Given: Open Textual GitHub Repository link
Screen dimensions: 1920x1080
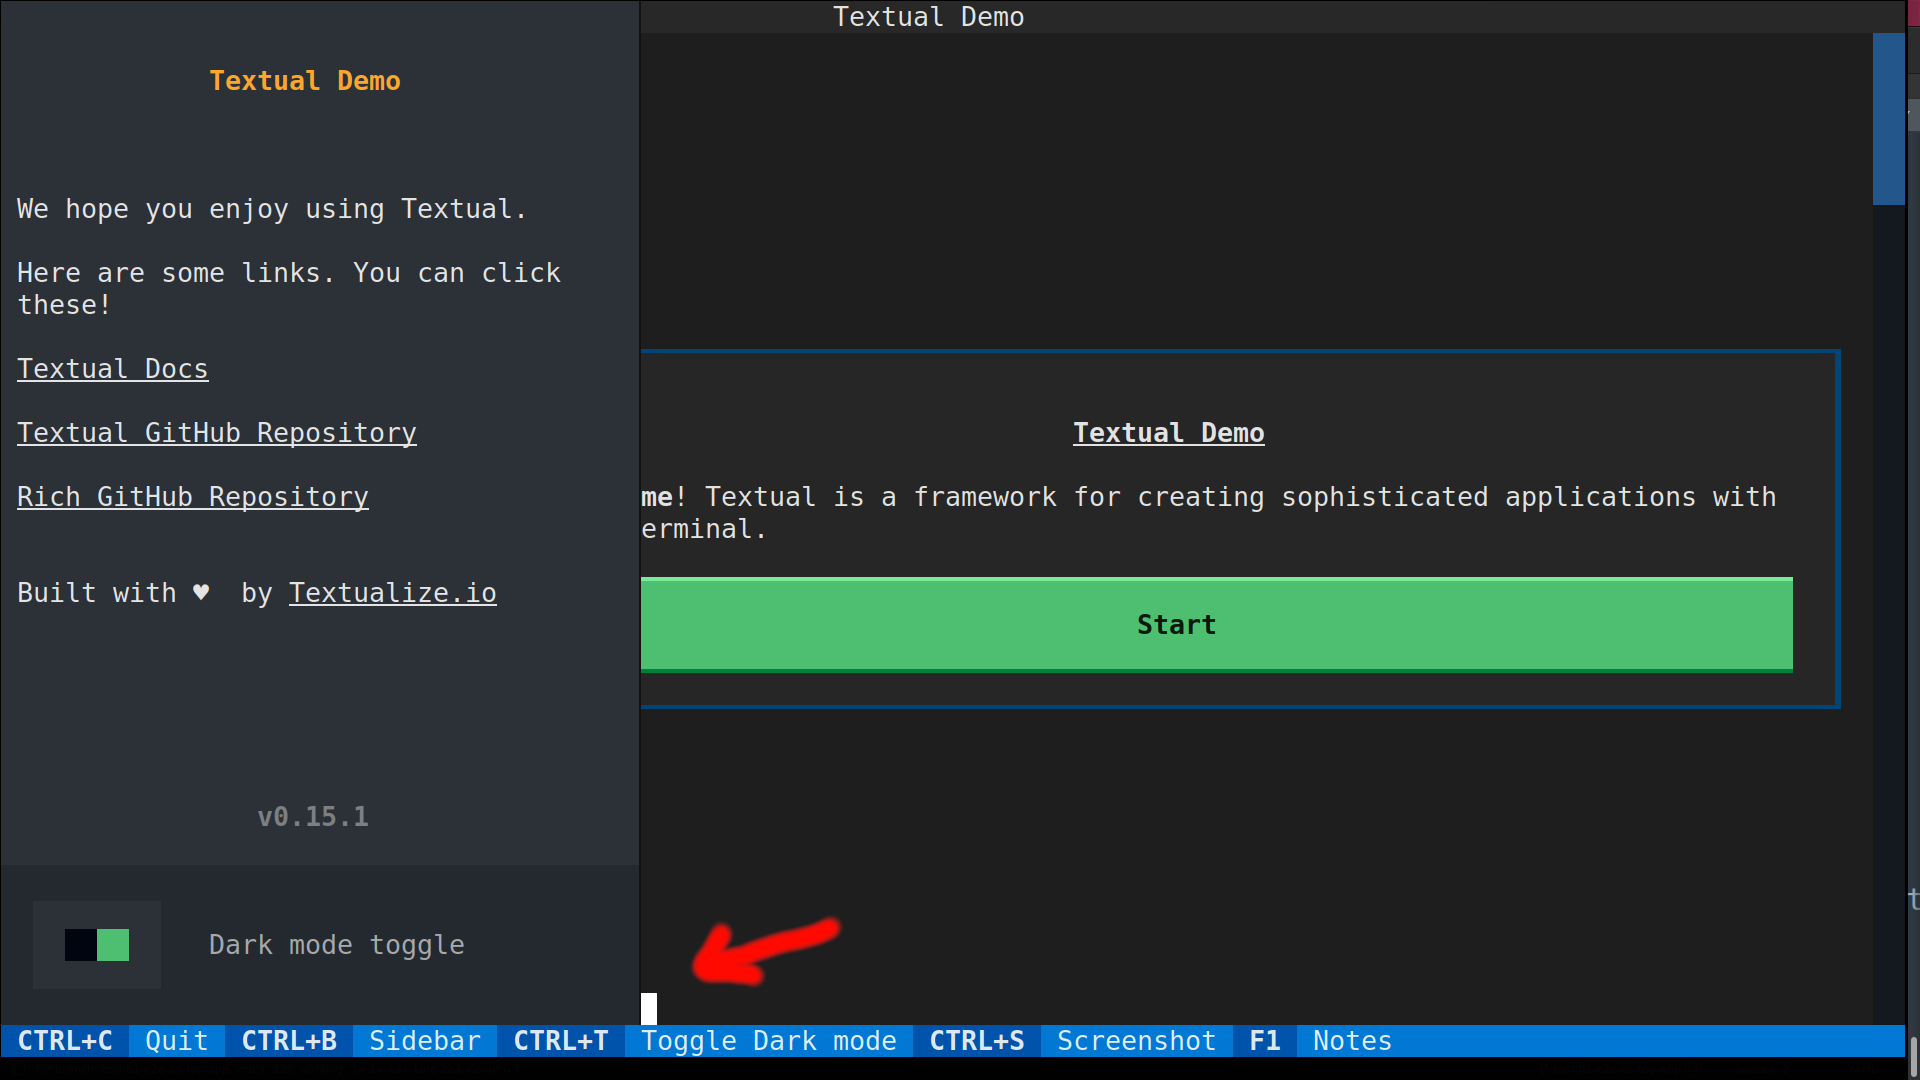Looking at the screenshot, I should [x=217, y=433].
